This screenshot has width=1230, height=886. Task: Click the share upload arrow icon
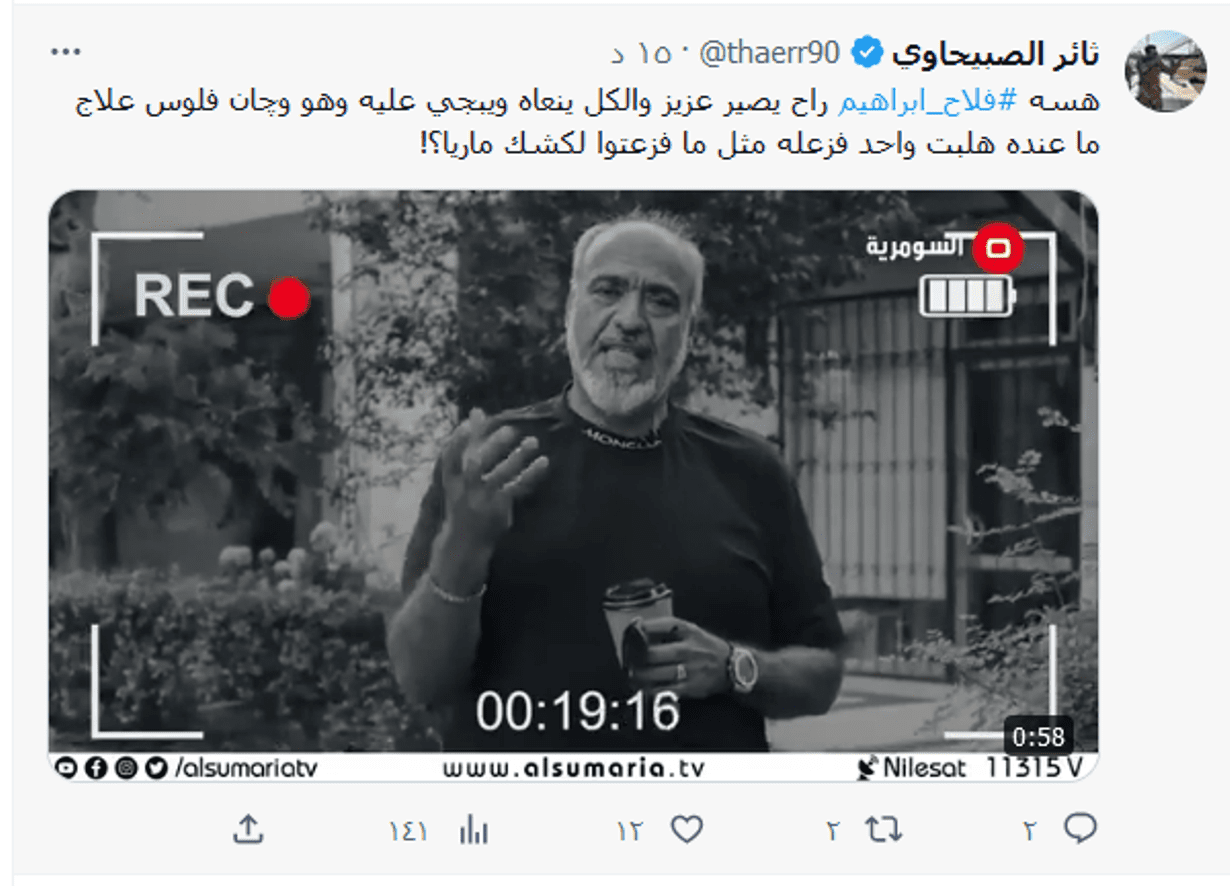tap(248, 829)
